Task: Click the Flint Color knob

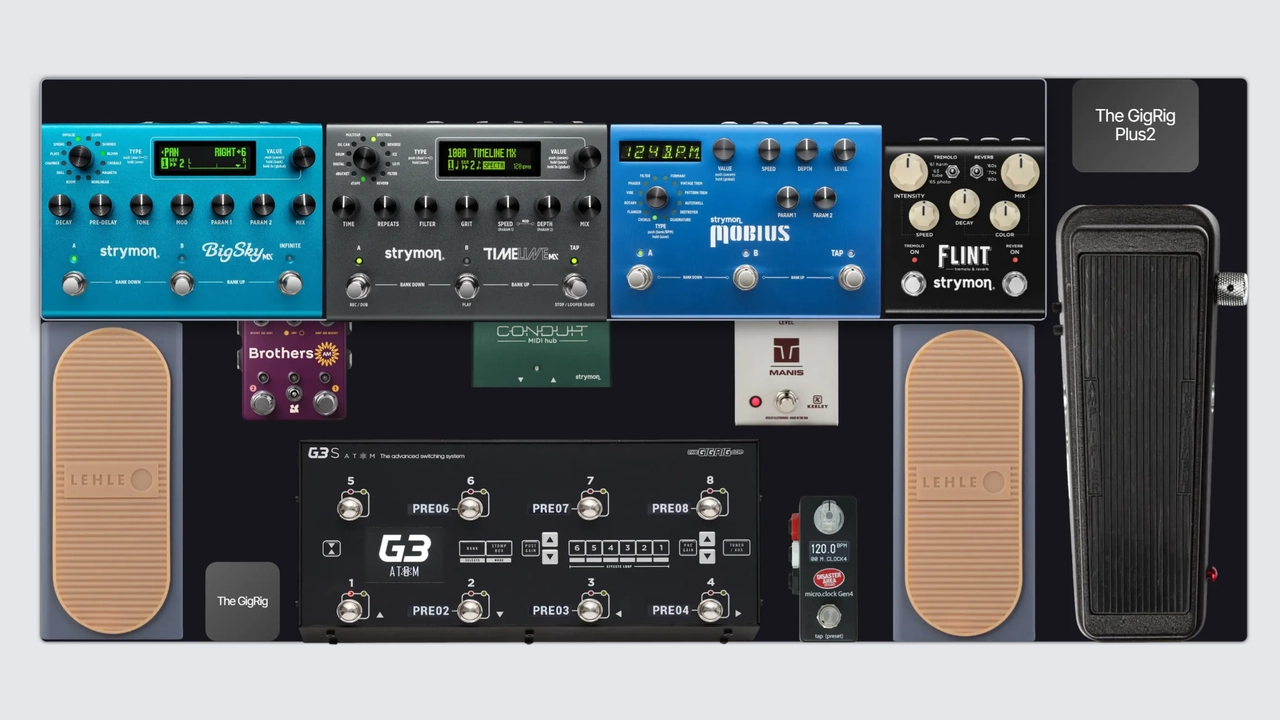Action: click(1004, 215)
